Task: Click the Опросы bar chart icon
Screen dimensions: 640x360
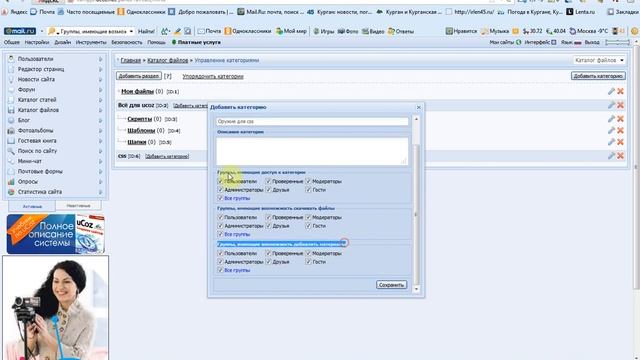Action: point(11,181)
